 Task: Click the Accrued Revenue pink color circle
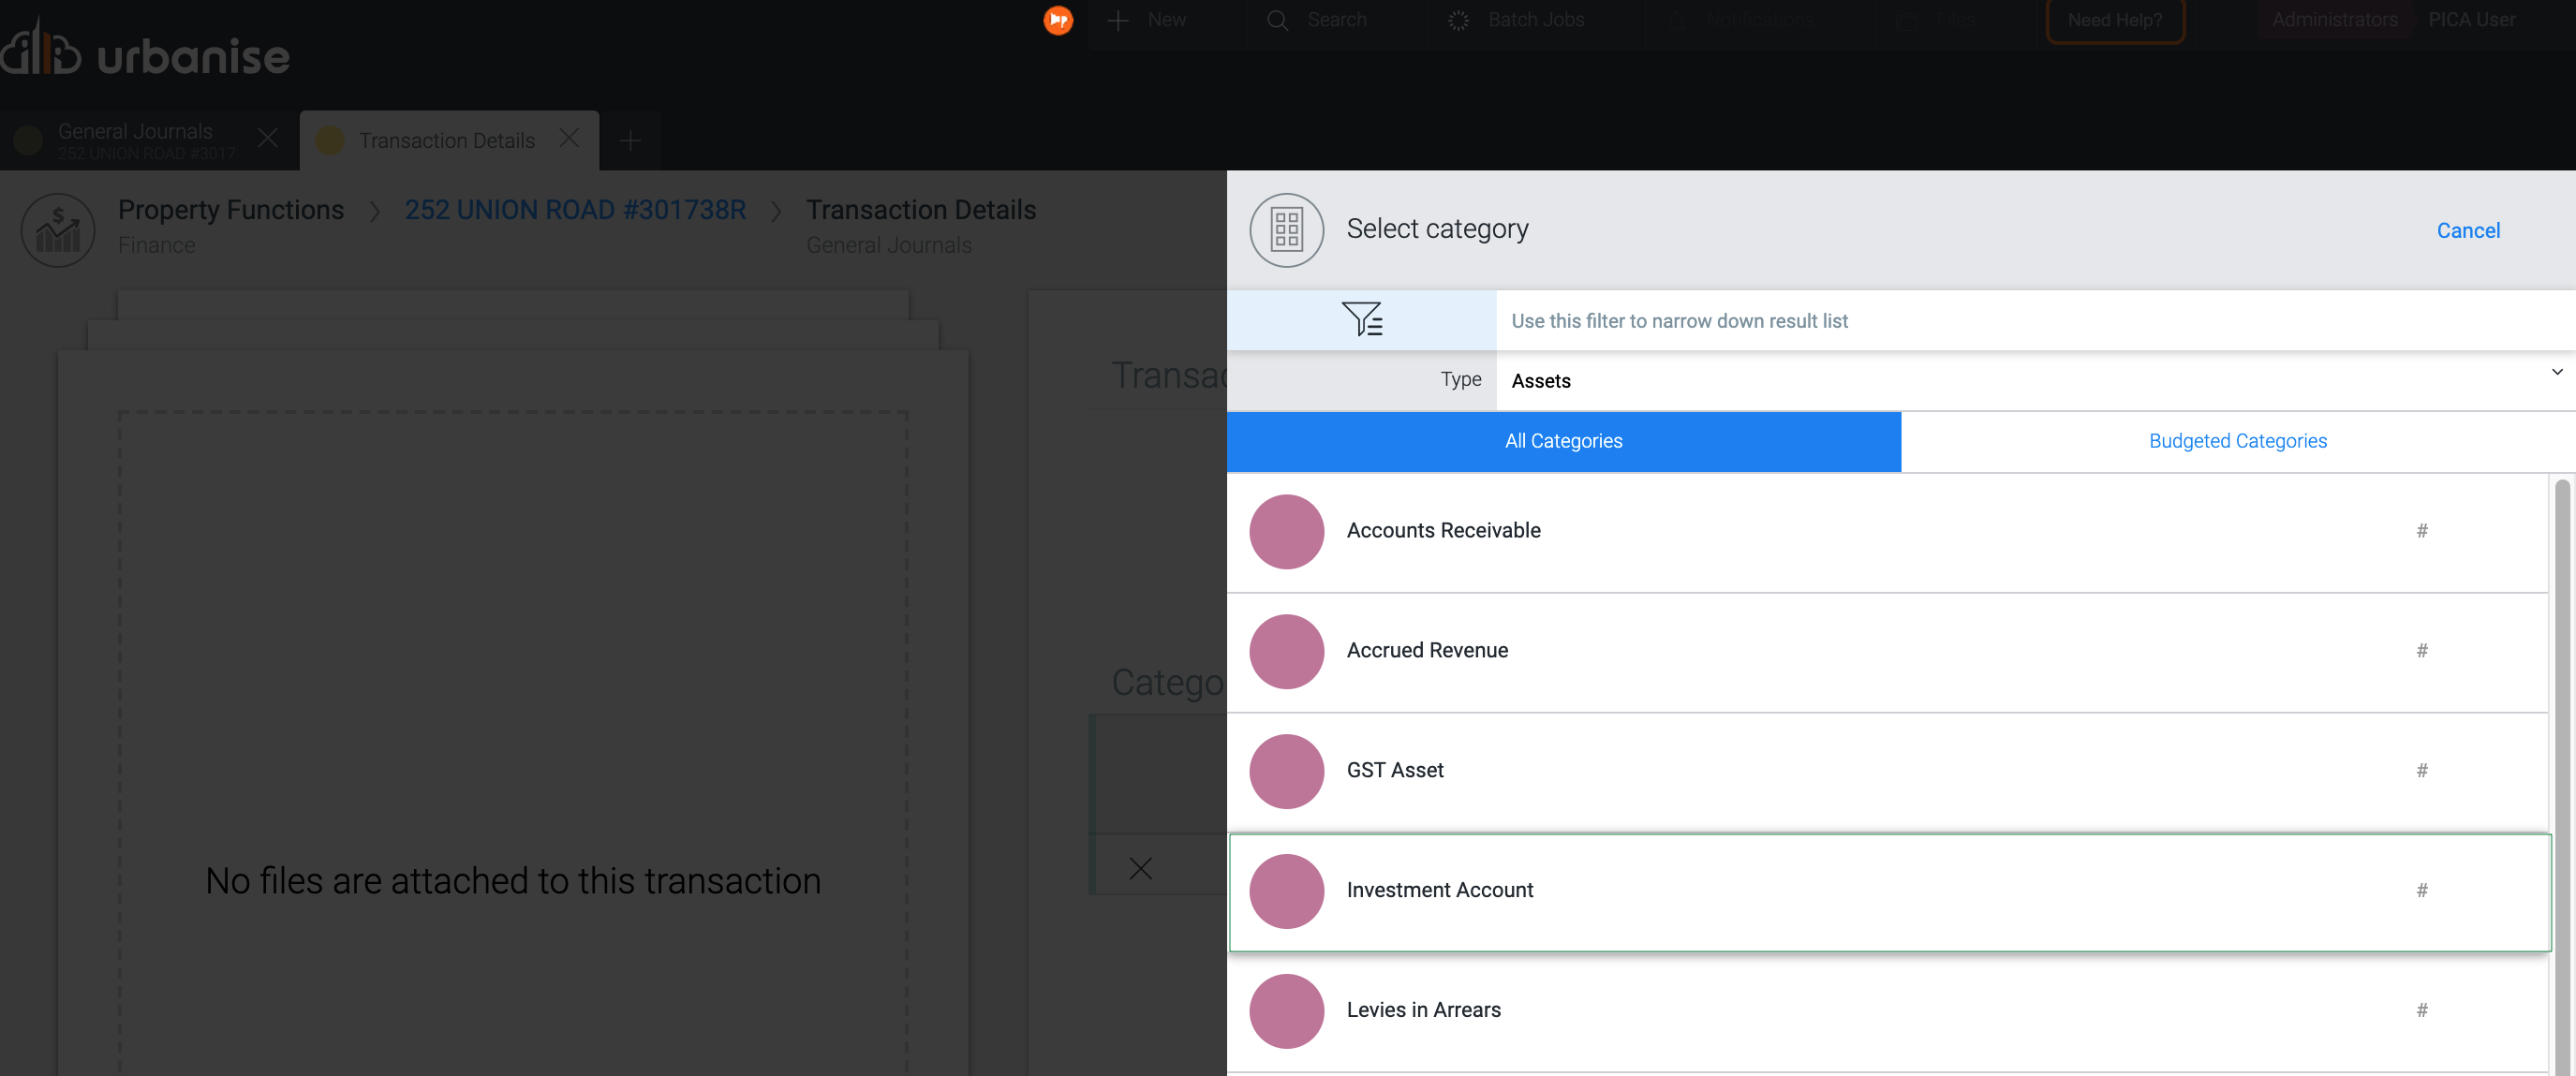(x=1286, y=651)
